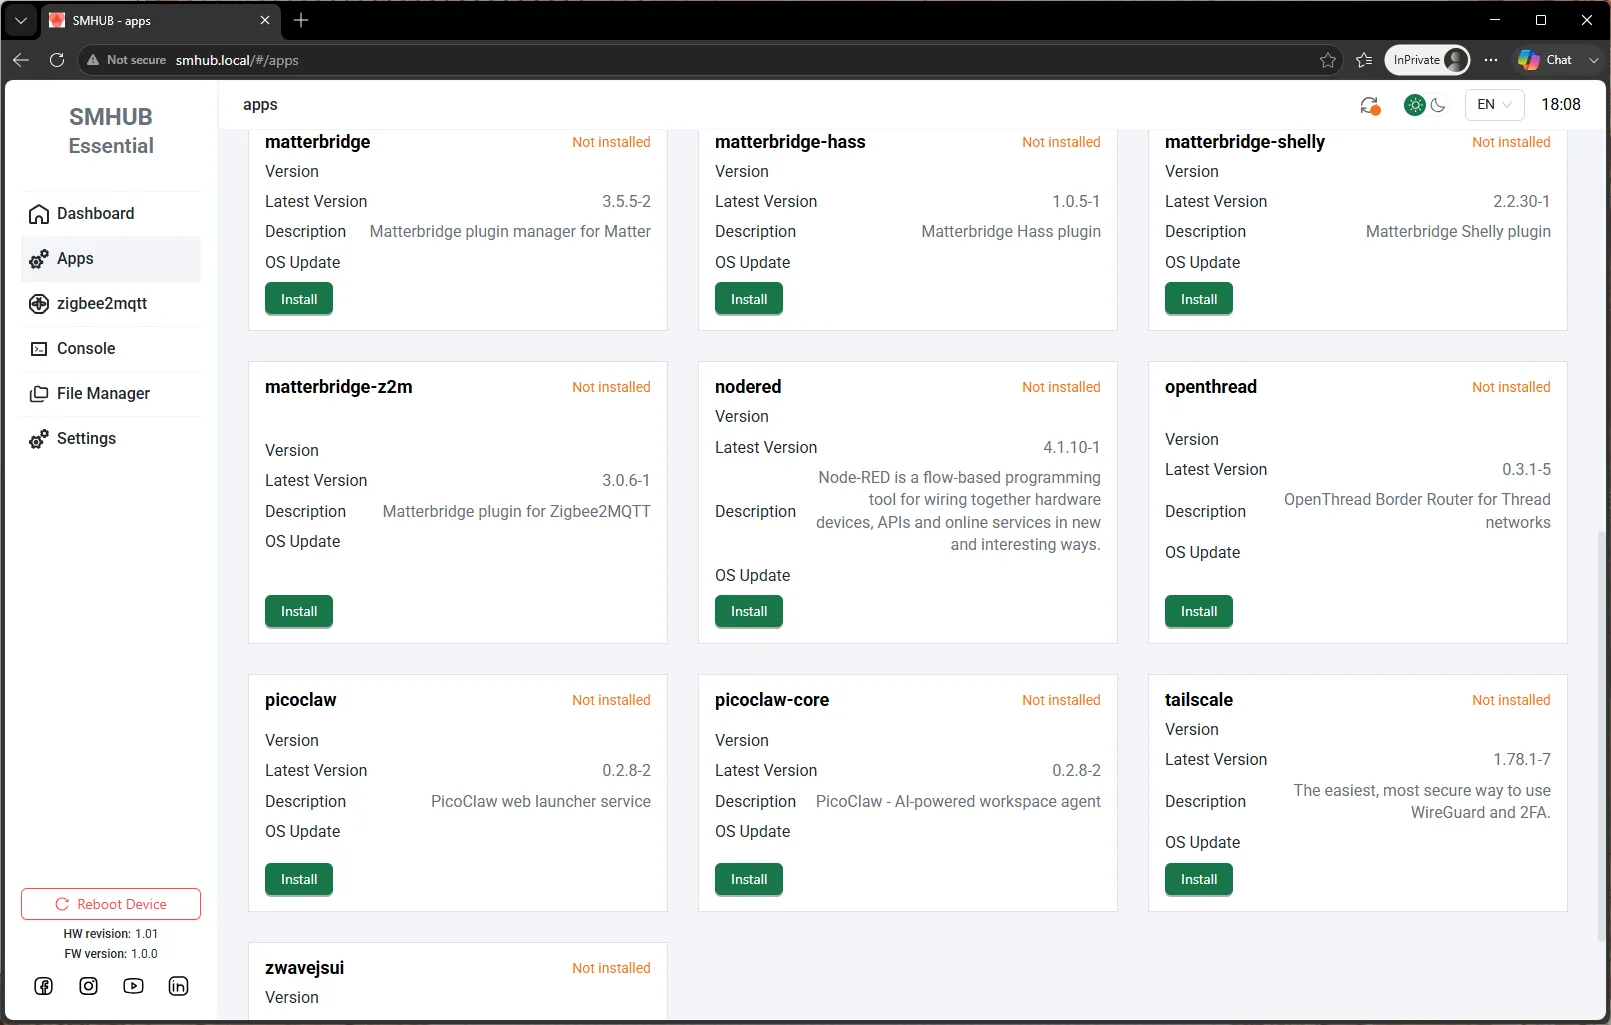The height and width of the screenshot is (1025, 1611).
Task: Open the YouTube social icon
Action: coord(133,986)
